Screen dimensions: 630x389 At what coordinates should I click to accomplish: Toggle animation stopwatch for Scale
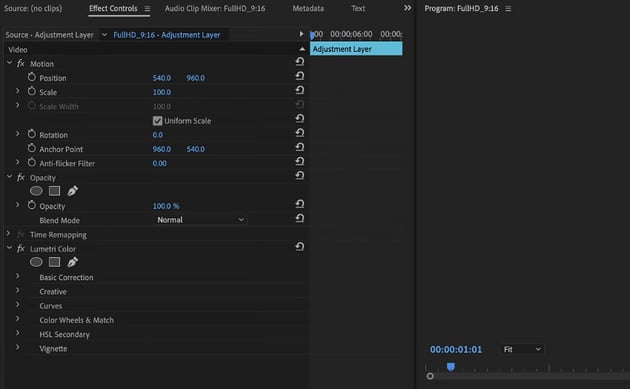(32, 91)
